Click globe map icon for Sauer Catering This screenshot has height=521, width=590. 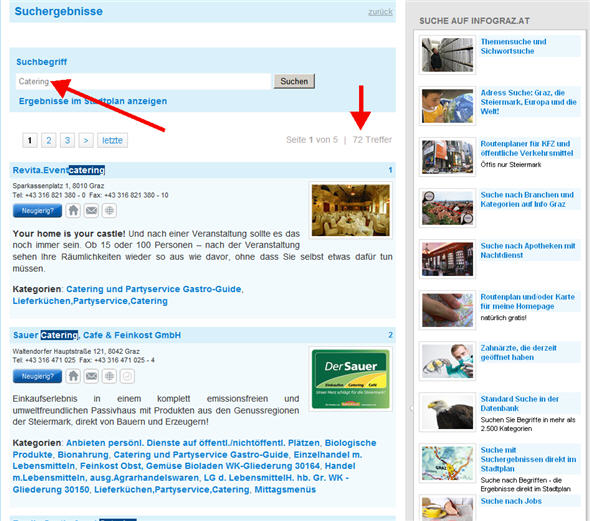(109, 376)
